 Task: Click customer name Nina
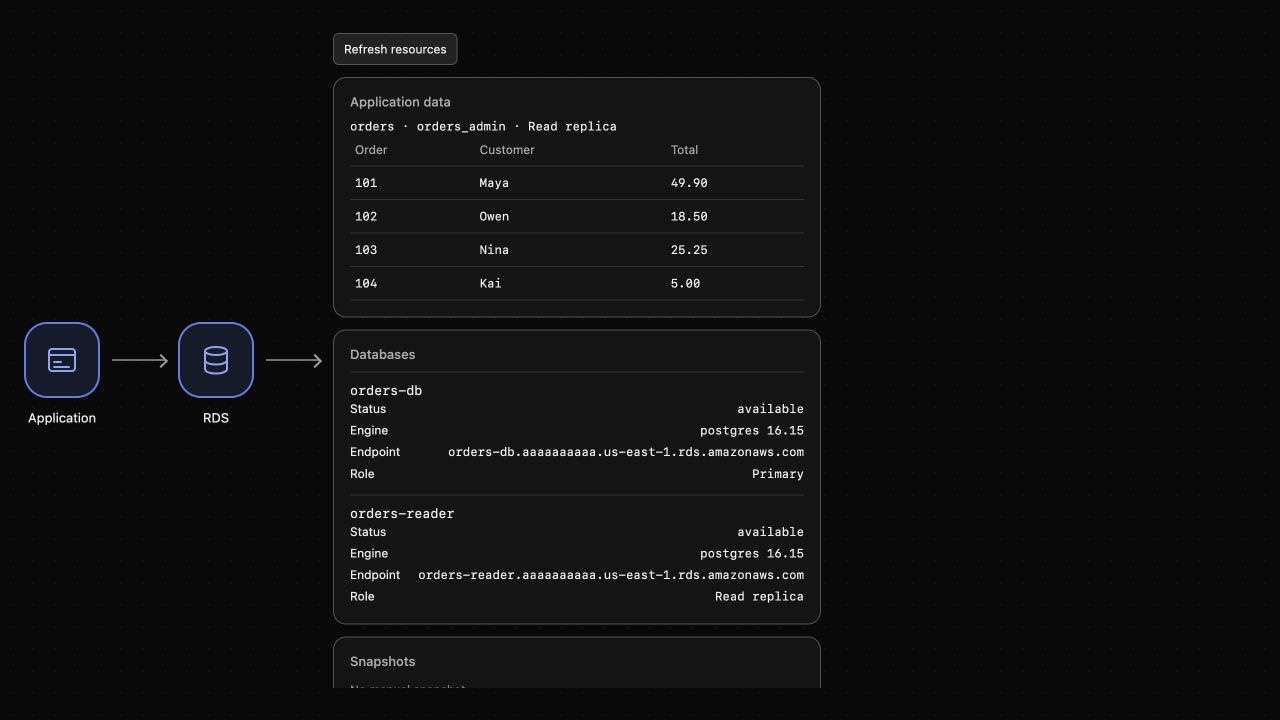pos(494,250)
